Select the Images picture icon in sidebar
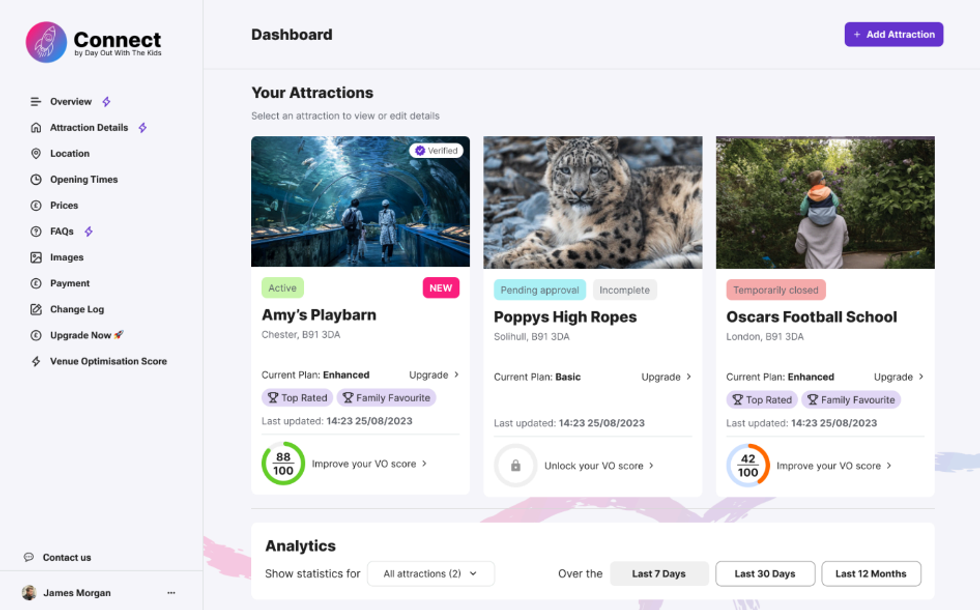This screenshot has width=980, height=610. (x=34, y=257)
